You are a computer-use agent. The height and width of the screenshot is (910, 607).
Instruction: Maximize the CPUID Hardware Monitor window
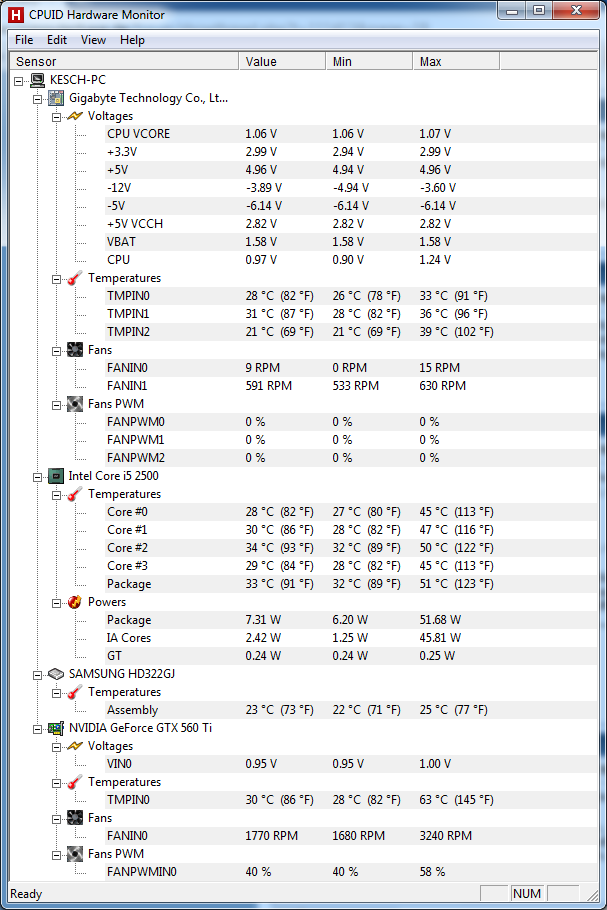(x=539, y=10)
